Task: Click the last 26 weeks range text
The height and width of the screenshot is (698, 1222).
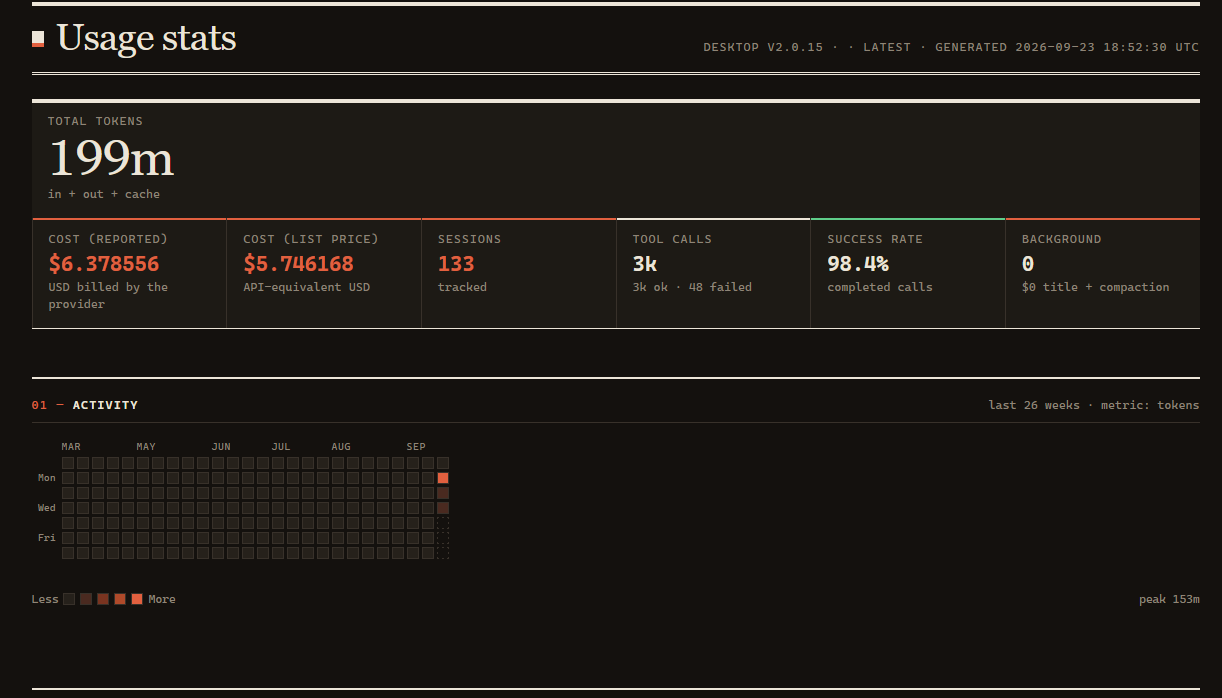Action: tap(1034, 405)
